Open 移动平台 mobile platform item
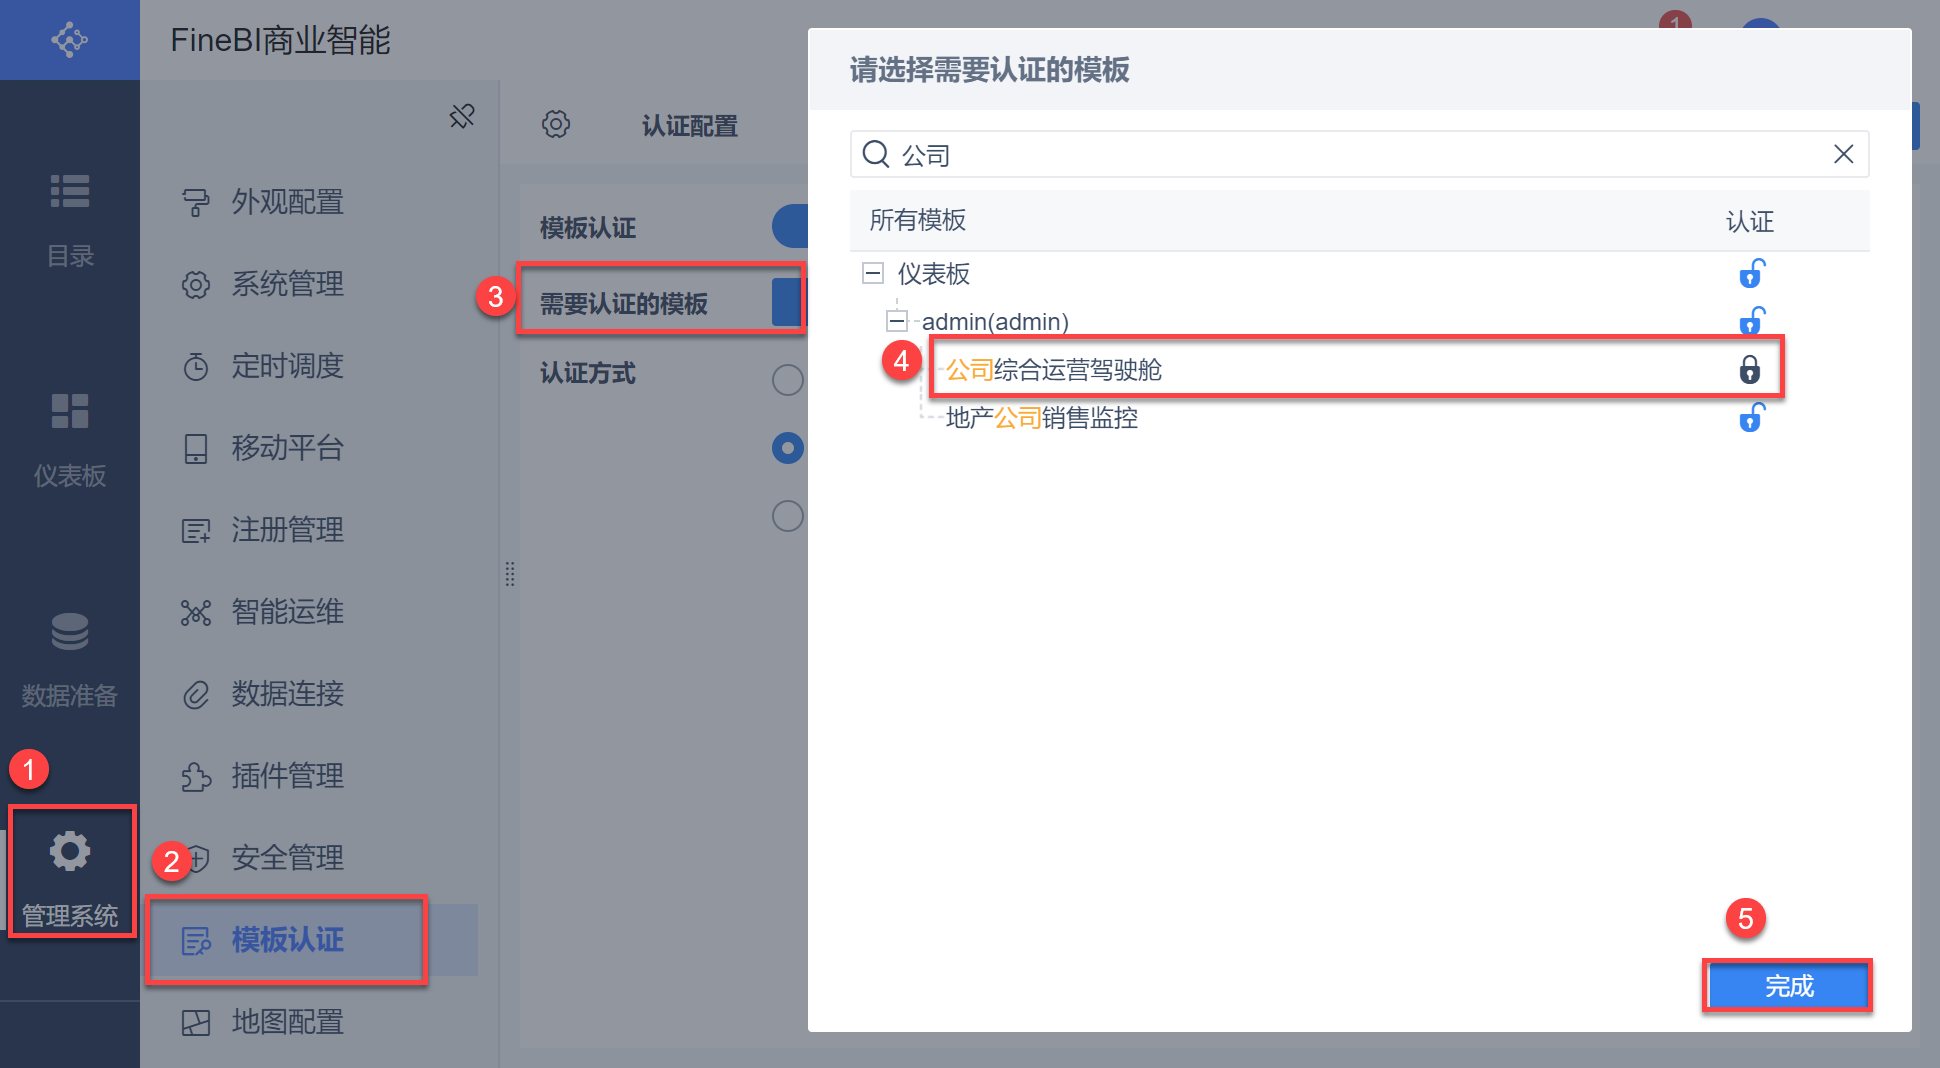This screenshot has width=1940, height=1068. [x=288, y=448]
